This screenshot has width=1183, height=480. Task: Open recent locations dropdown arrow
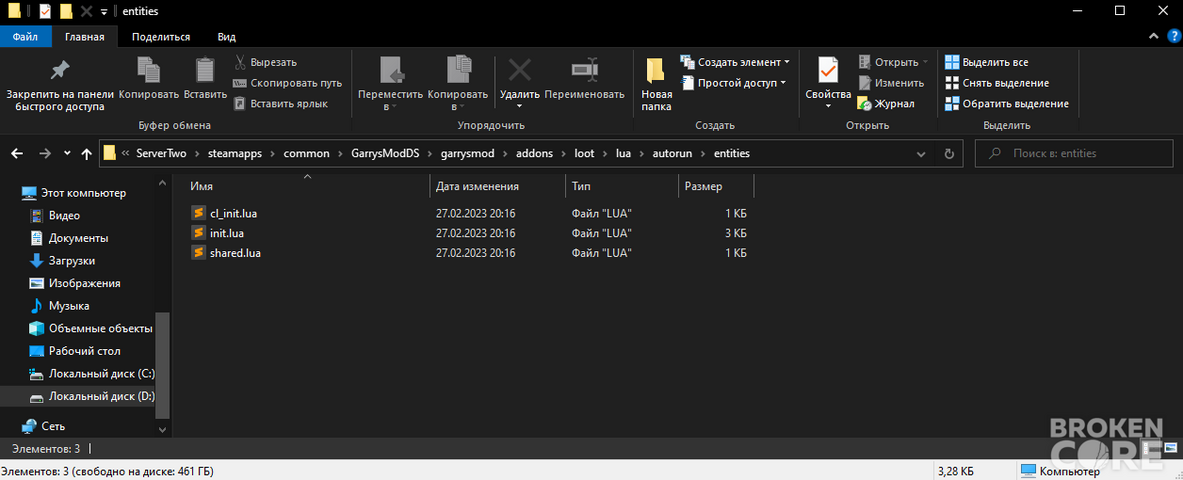coord(67,153)
